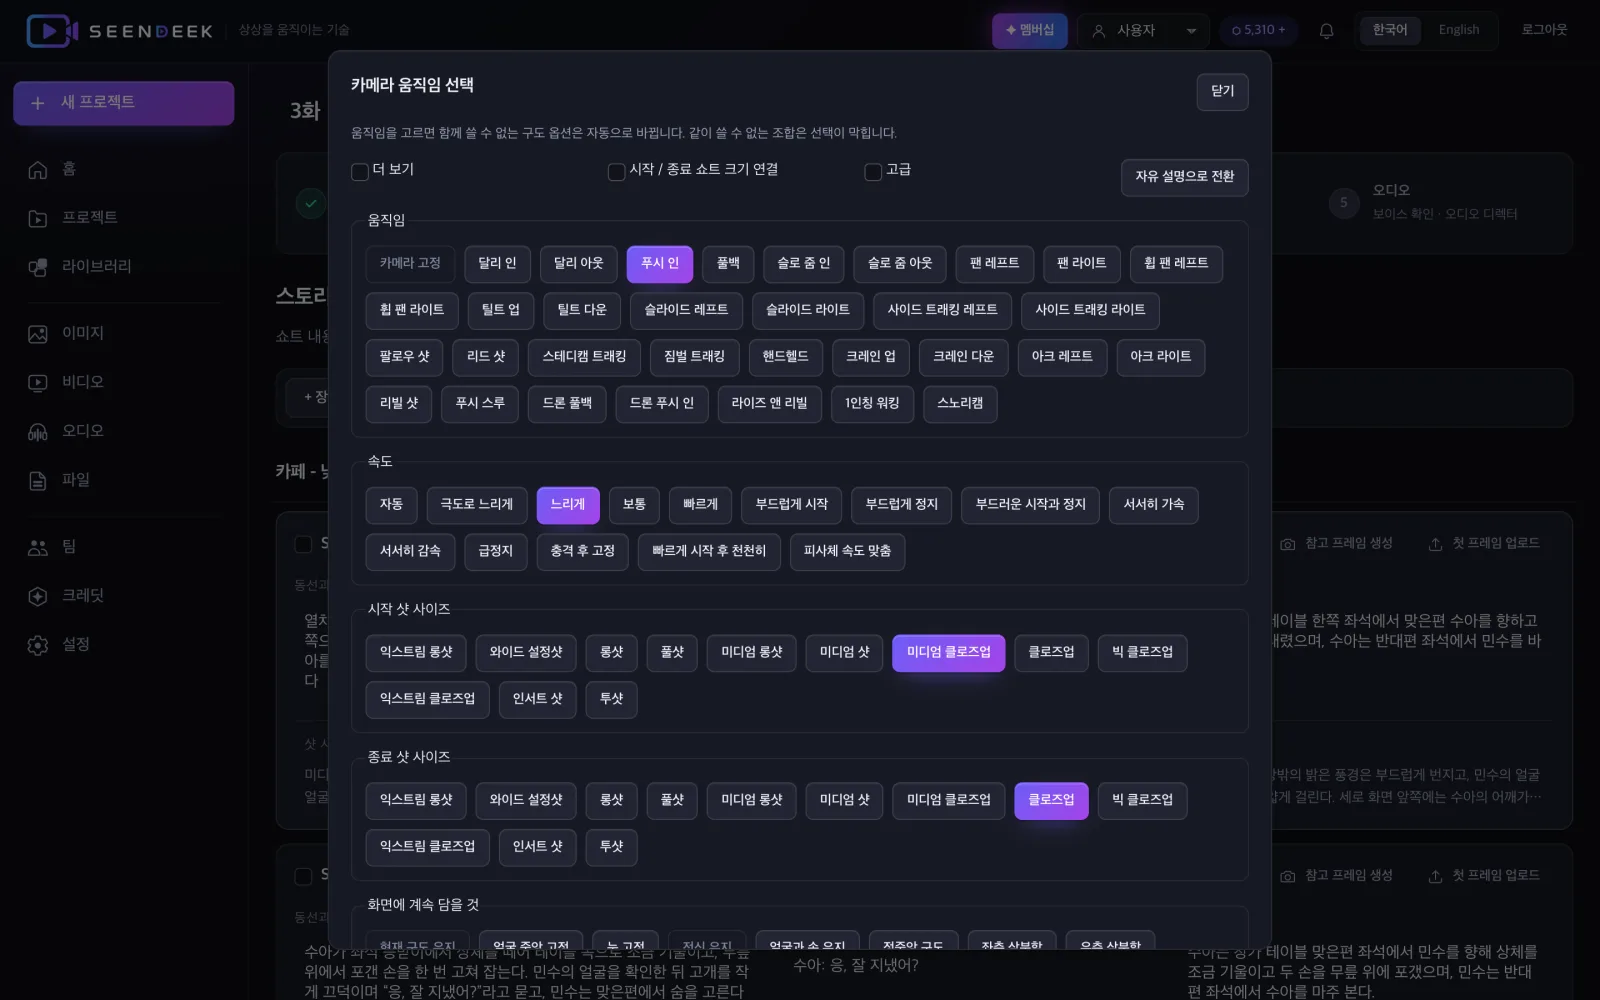Click the 로그아웃 link
This screenshot has height=1000, width=1600.
(x=1544, y=30)
